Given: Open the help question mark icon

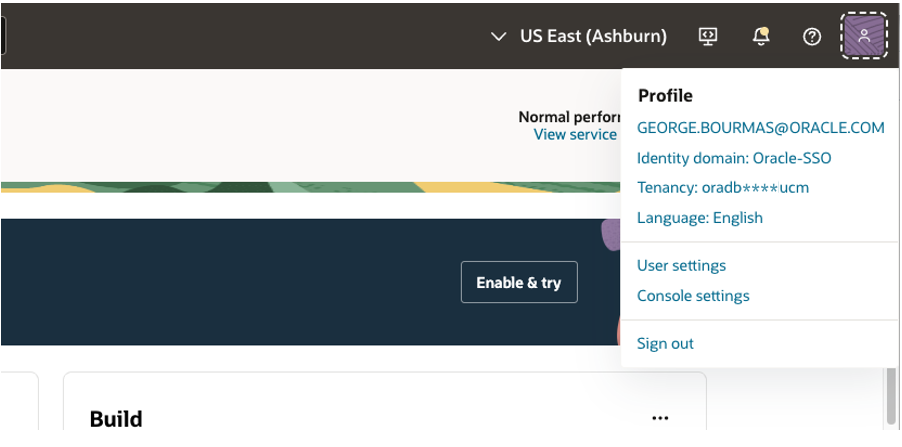Looking at the screenshot, I should (x=812, y=37).
